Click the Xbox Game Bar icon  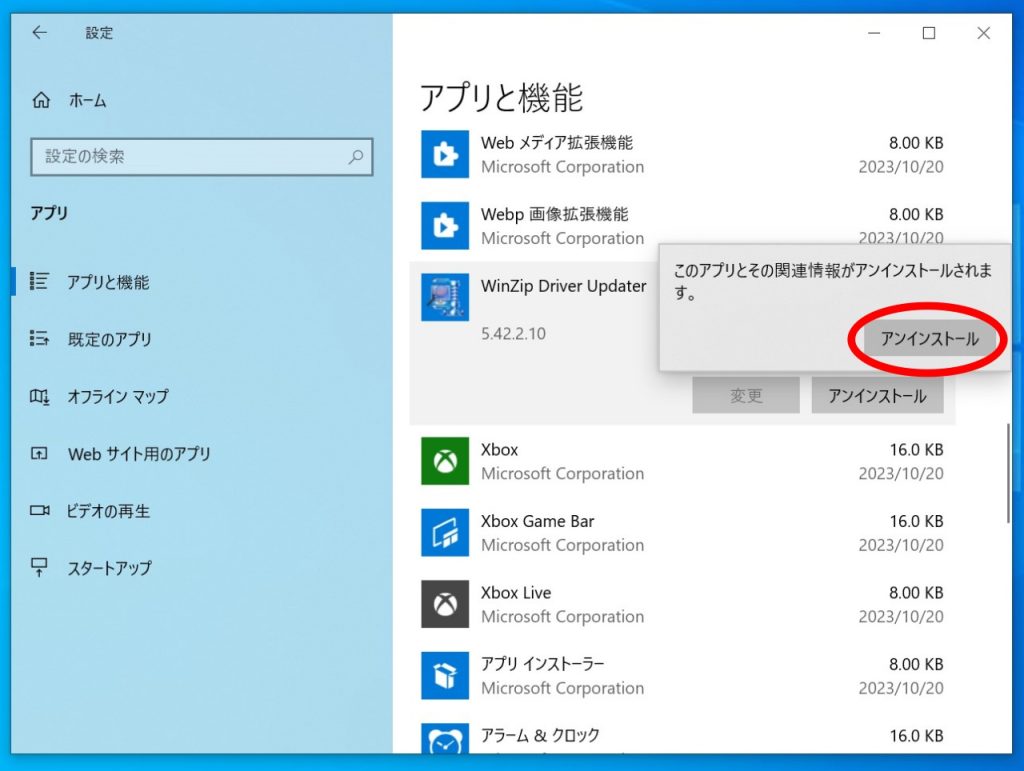444,533
